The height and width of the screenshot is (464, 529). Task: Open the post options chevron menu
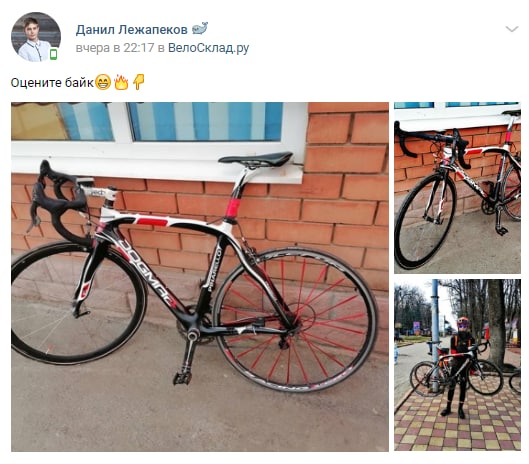click(512, 29)
